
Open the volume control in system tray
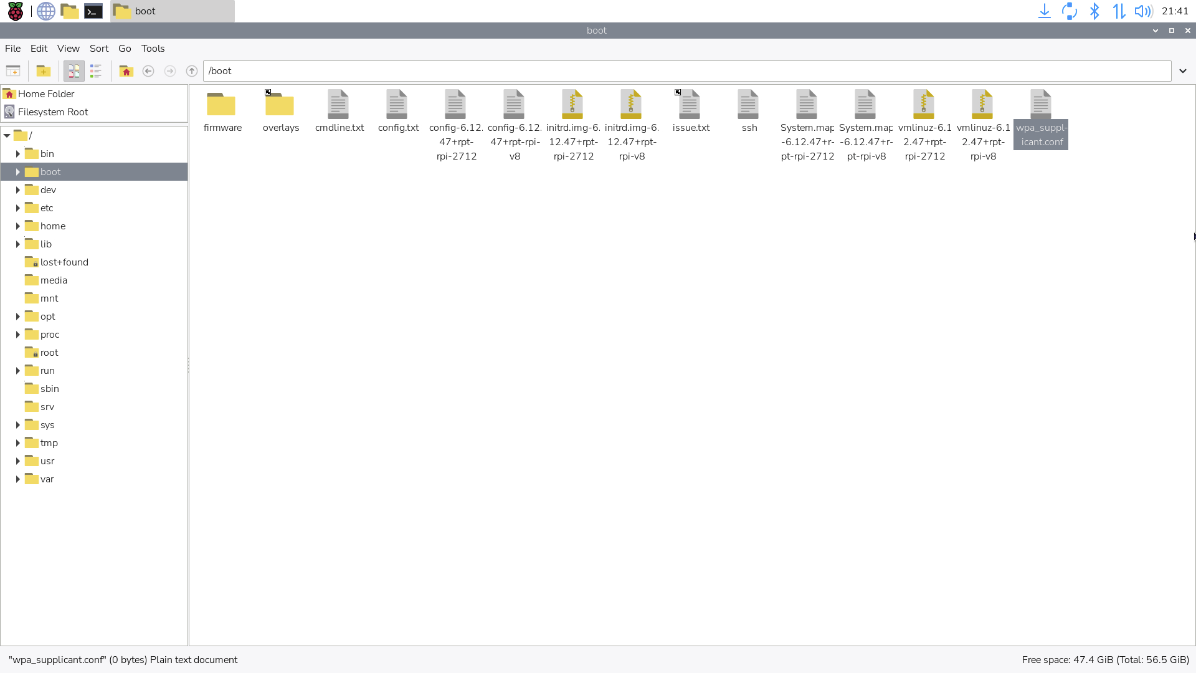coord(1143,11)
